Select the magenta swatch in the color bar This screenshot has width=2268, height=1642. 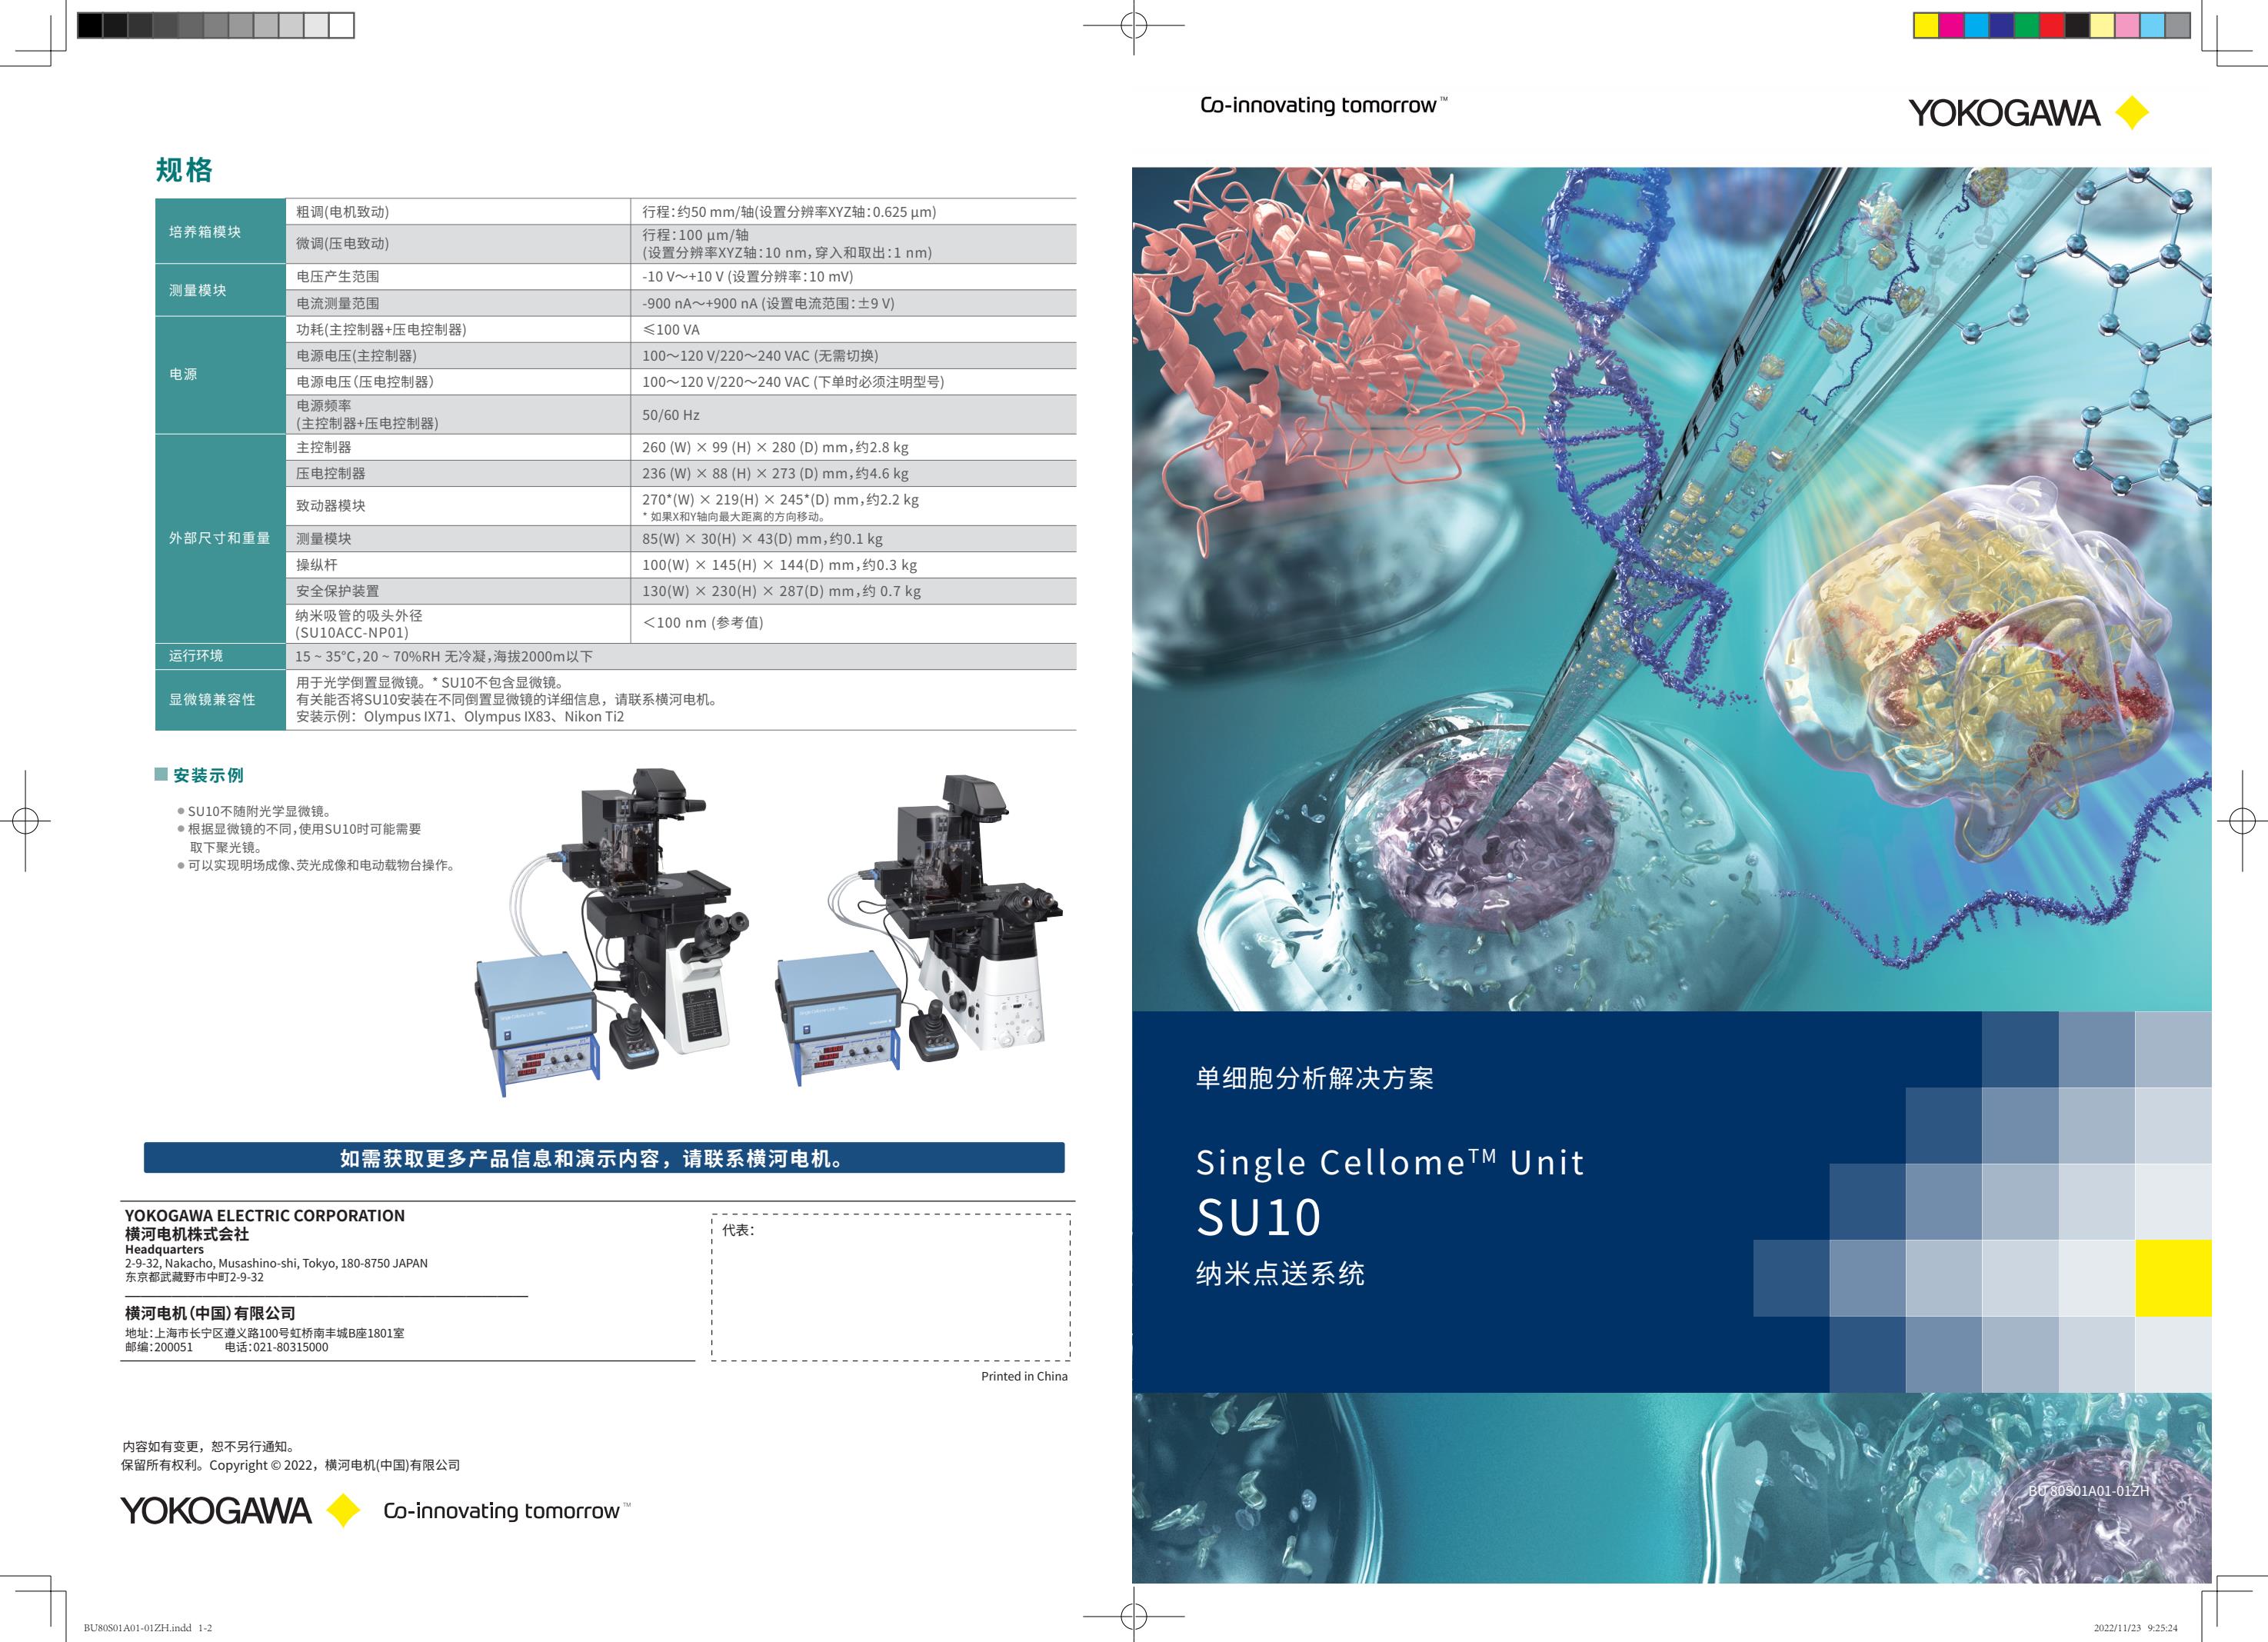(1951, 26)
